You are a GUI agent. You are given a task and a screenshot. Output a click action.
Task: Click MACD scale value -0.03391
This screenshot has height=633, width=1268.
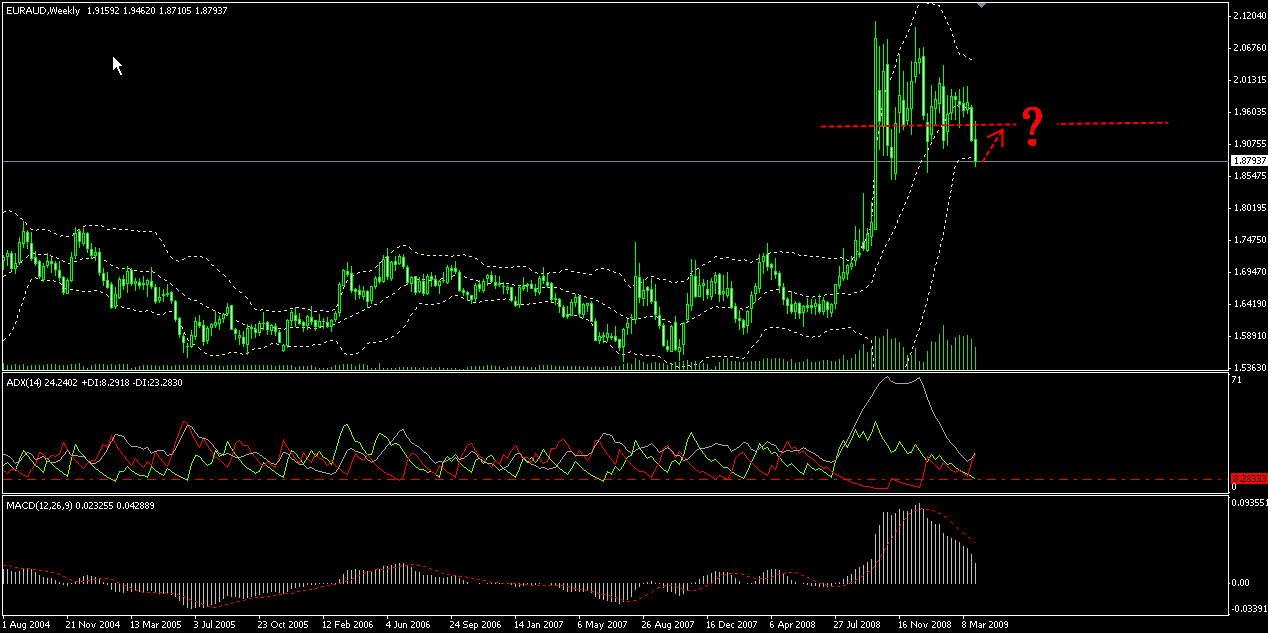(1249, 607)
